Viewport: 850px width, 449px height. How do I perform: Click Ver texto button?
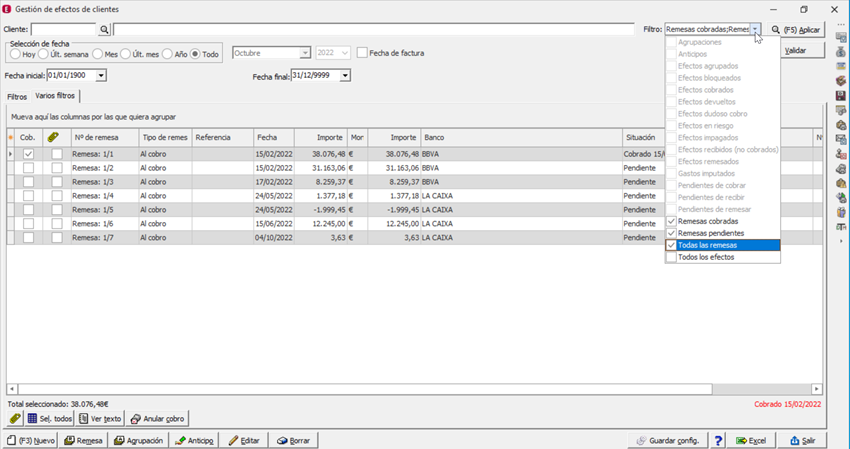pyautogui.click(x=100, y=419)
